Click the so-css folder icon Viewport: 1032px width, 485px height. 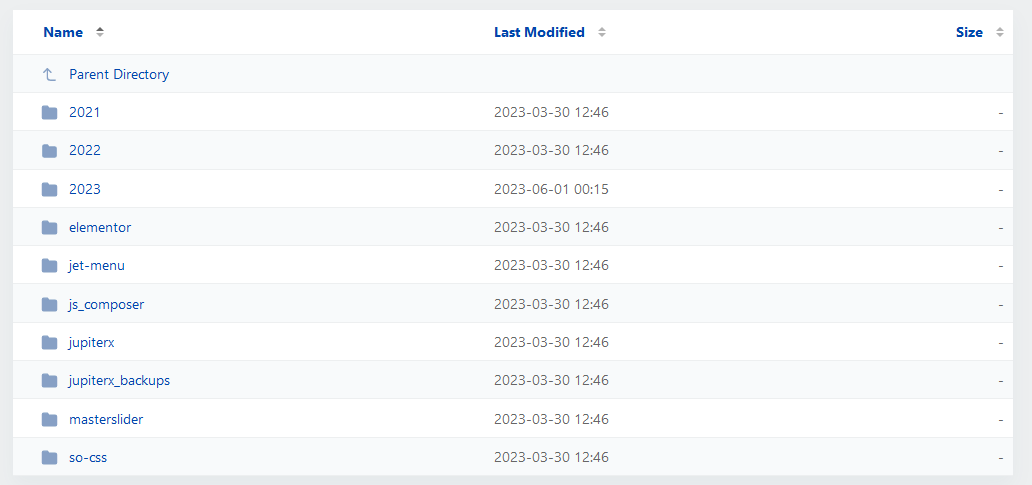(x=49, y=457)
